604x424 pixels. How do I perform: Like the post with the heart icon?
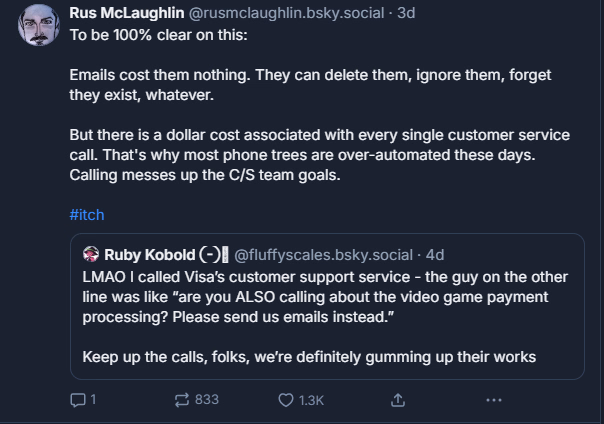[x=286, y=400]
